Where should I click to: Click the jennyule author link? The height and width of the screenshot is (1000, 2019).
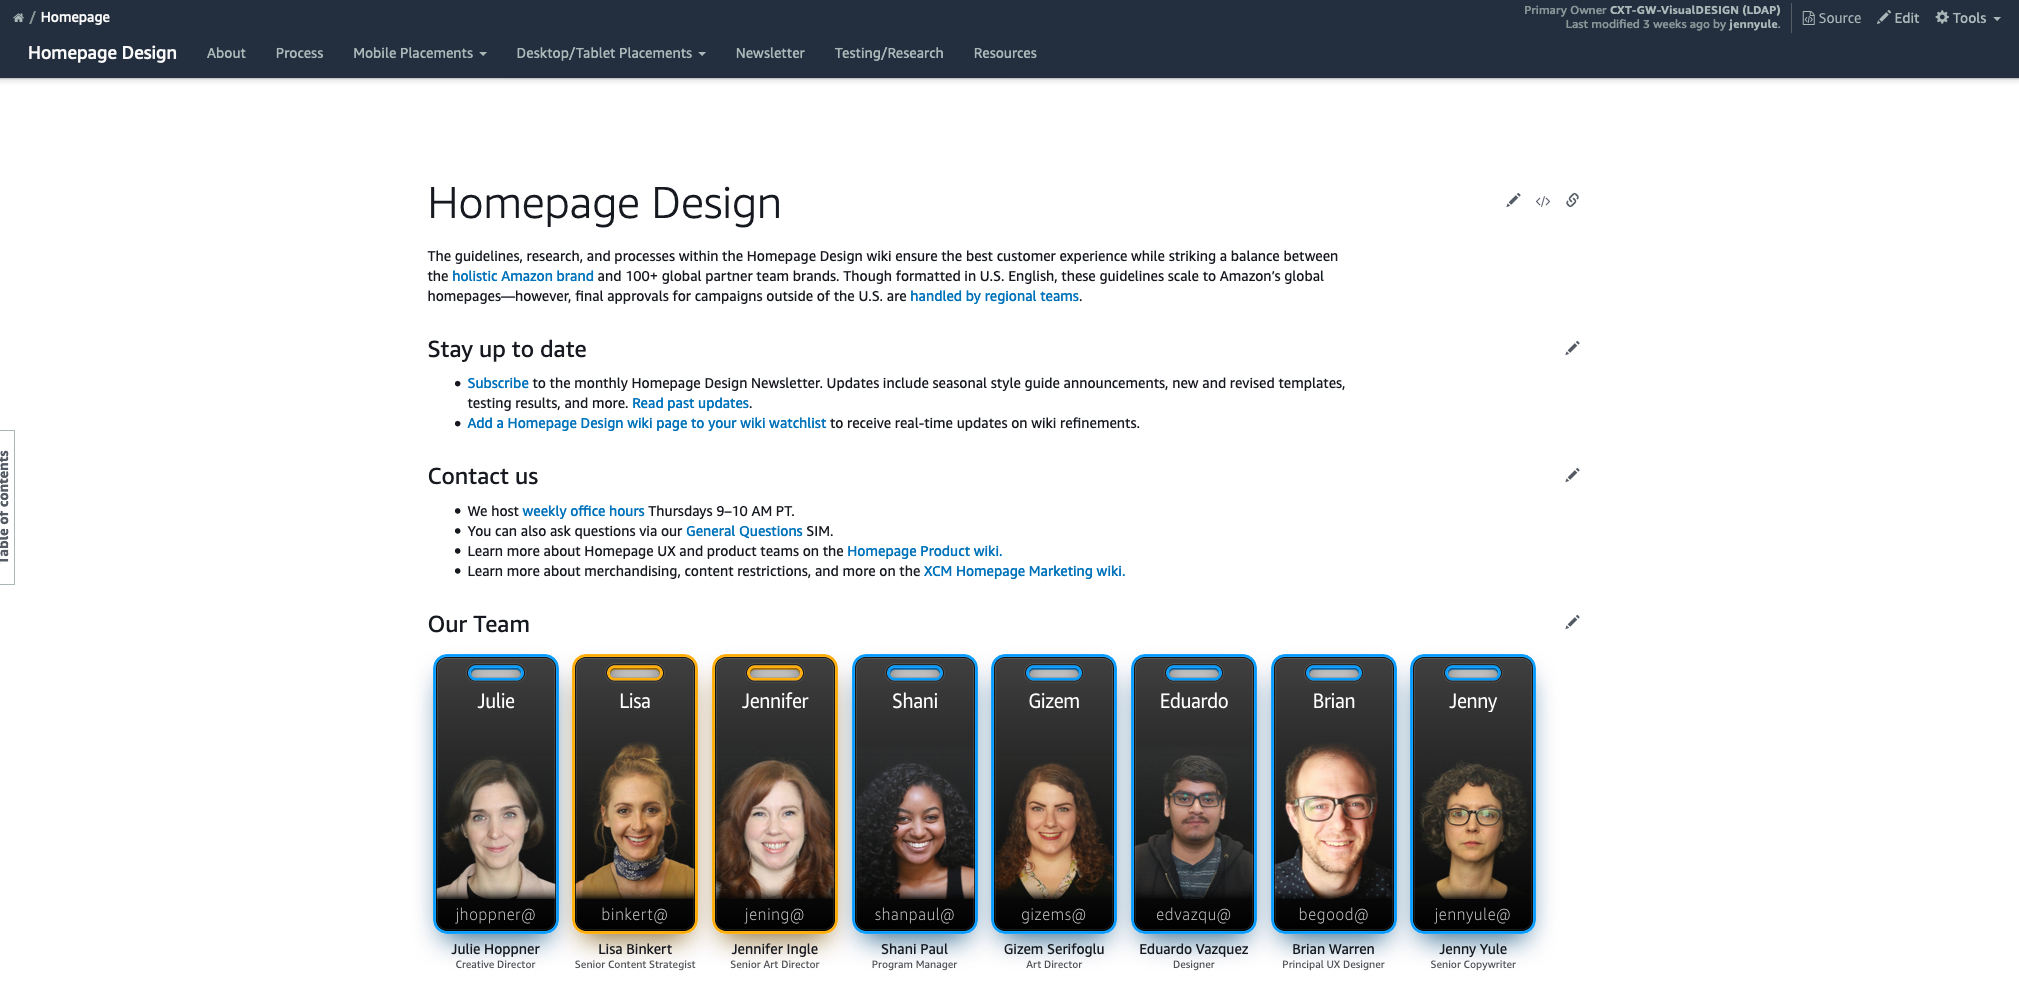[x=1754, y=24]
